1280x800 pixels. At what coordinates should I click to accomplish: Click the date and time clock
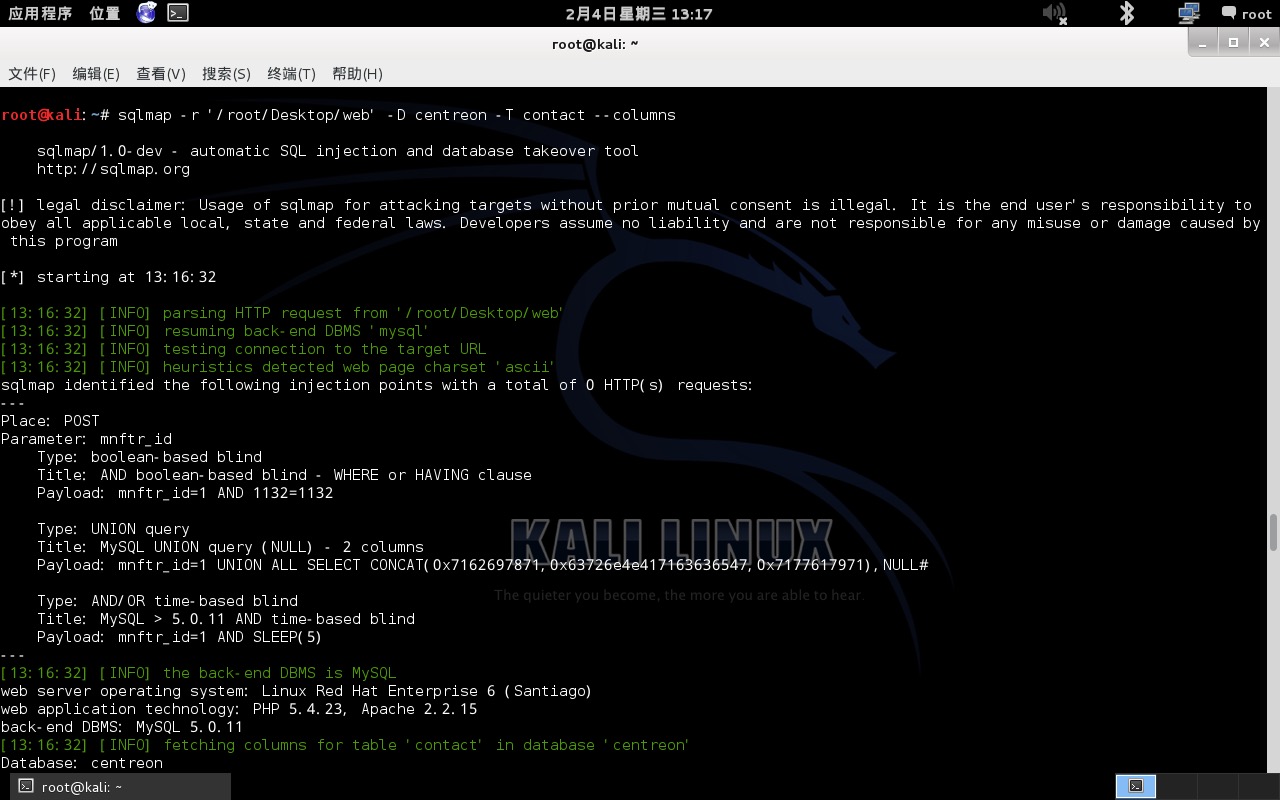pyautogui.click(x=638, y=13)
